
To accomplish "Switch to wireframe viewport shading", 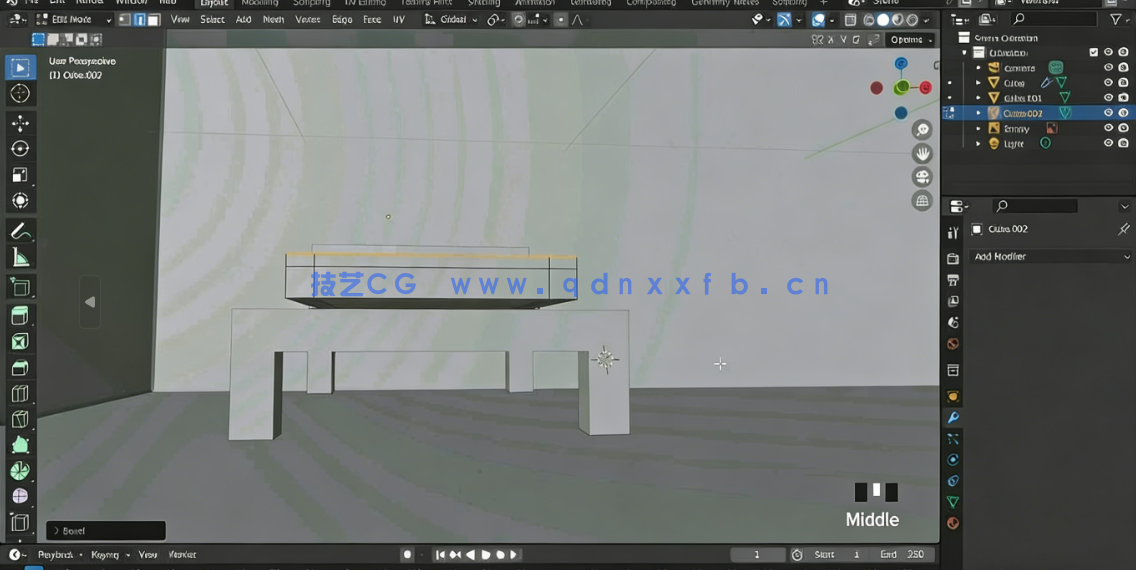I will tap(869, 20).
